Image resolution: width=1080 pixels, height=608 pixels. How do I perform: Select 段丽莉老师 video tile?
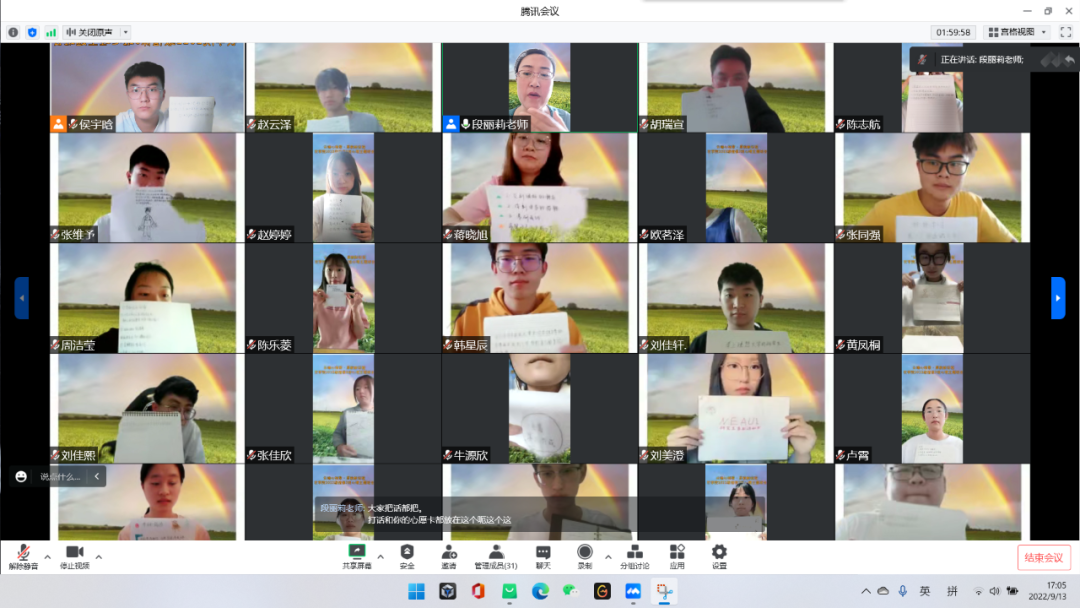tap(539, 87)
